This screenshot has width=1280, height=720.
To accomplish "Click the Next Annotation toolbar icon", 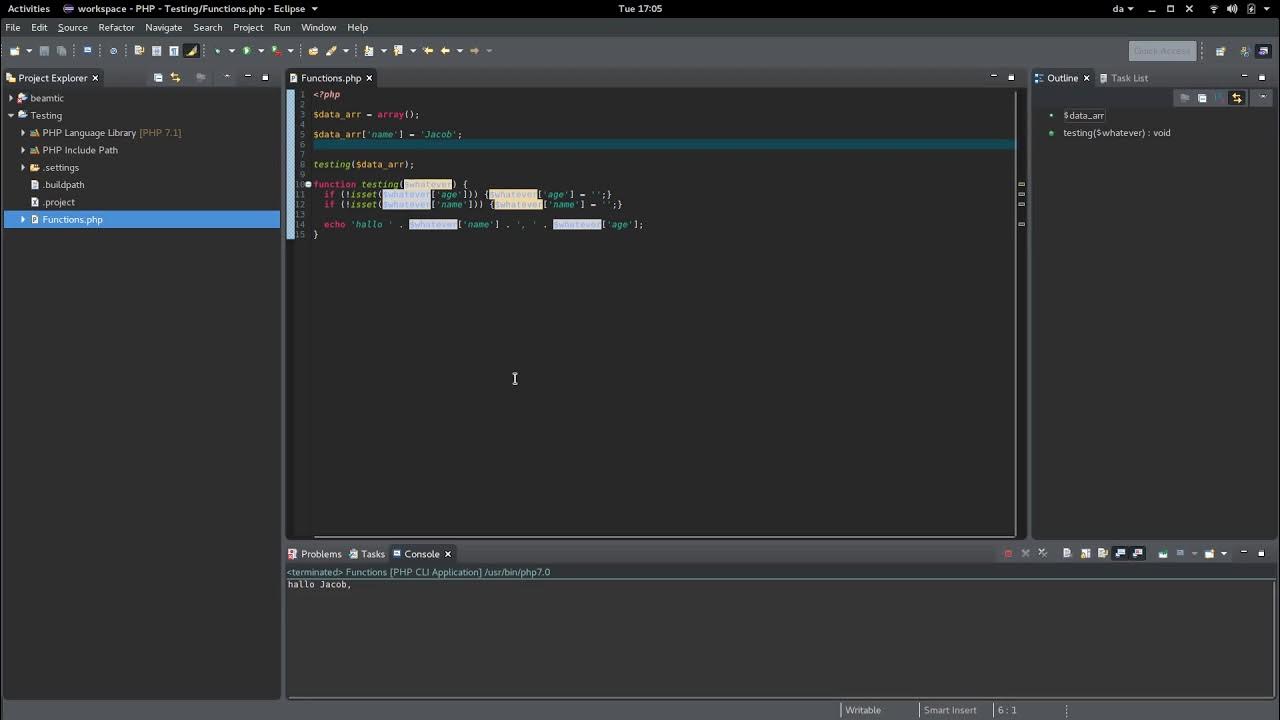I will pos(368,50).
